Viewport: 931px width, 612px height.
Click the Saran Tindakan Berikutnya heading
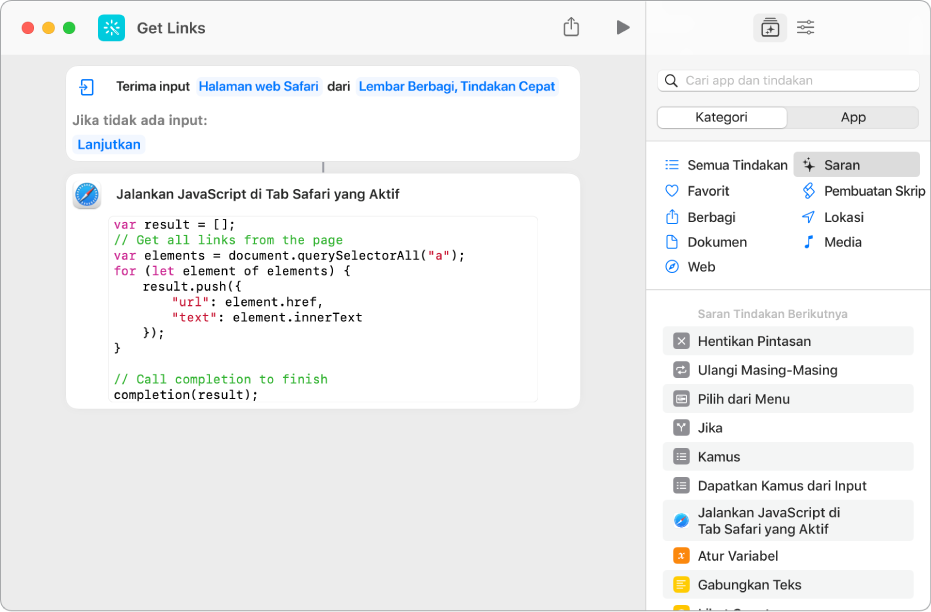(772, 314)
